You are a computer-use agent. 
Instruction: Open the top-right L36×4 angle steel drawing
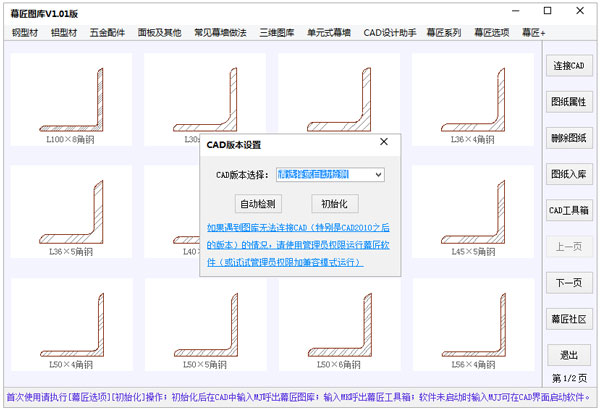click(473, 98)
